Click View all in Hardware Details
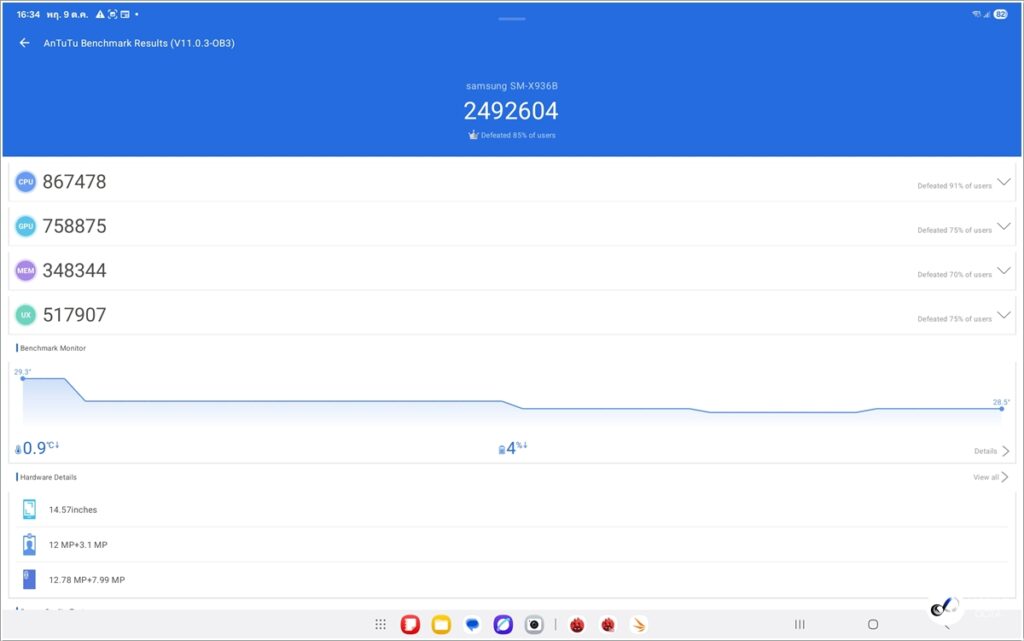 pyautogui.click(x=990, y=477)
